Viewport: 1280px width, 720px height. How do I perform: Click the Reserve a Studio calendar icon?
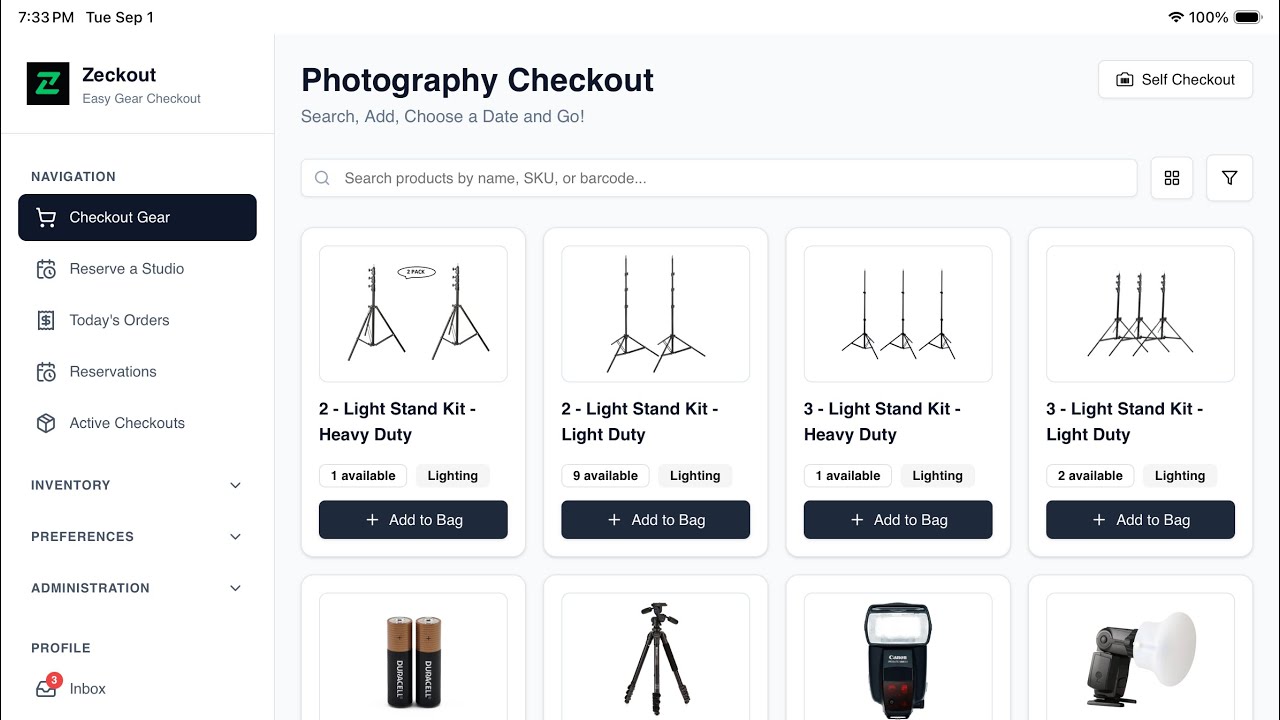coord(46,269)
